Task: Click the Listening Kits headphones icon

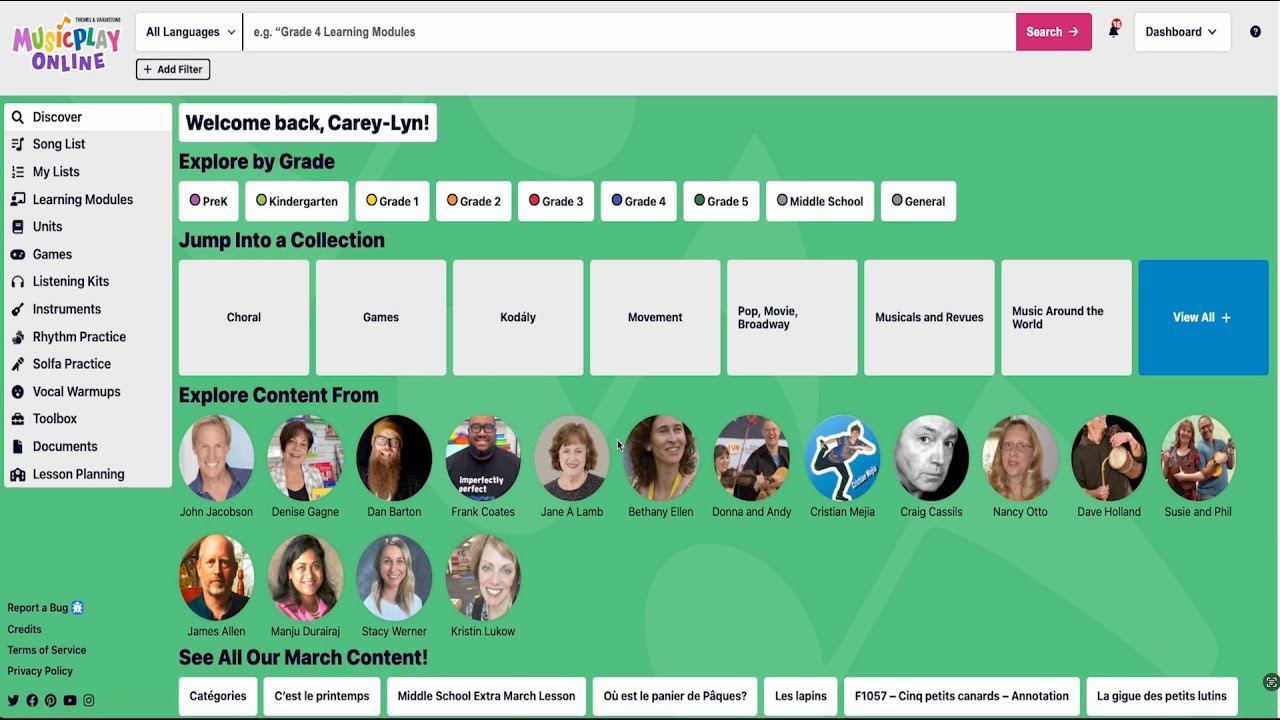Action: [17, 282]
